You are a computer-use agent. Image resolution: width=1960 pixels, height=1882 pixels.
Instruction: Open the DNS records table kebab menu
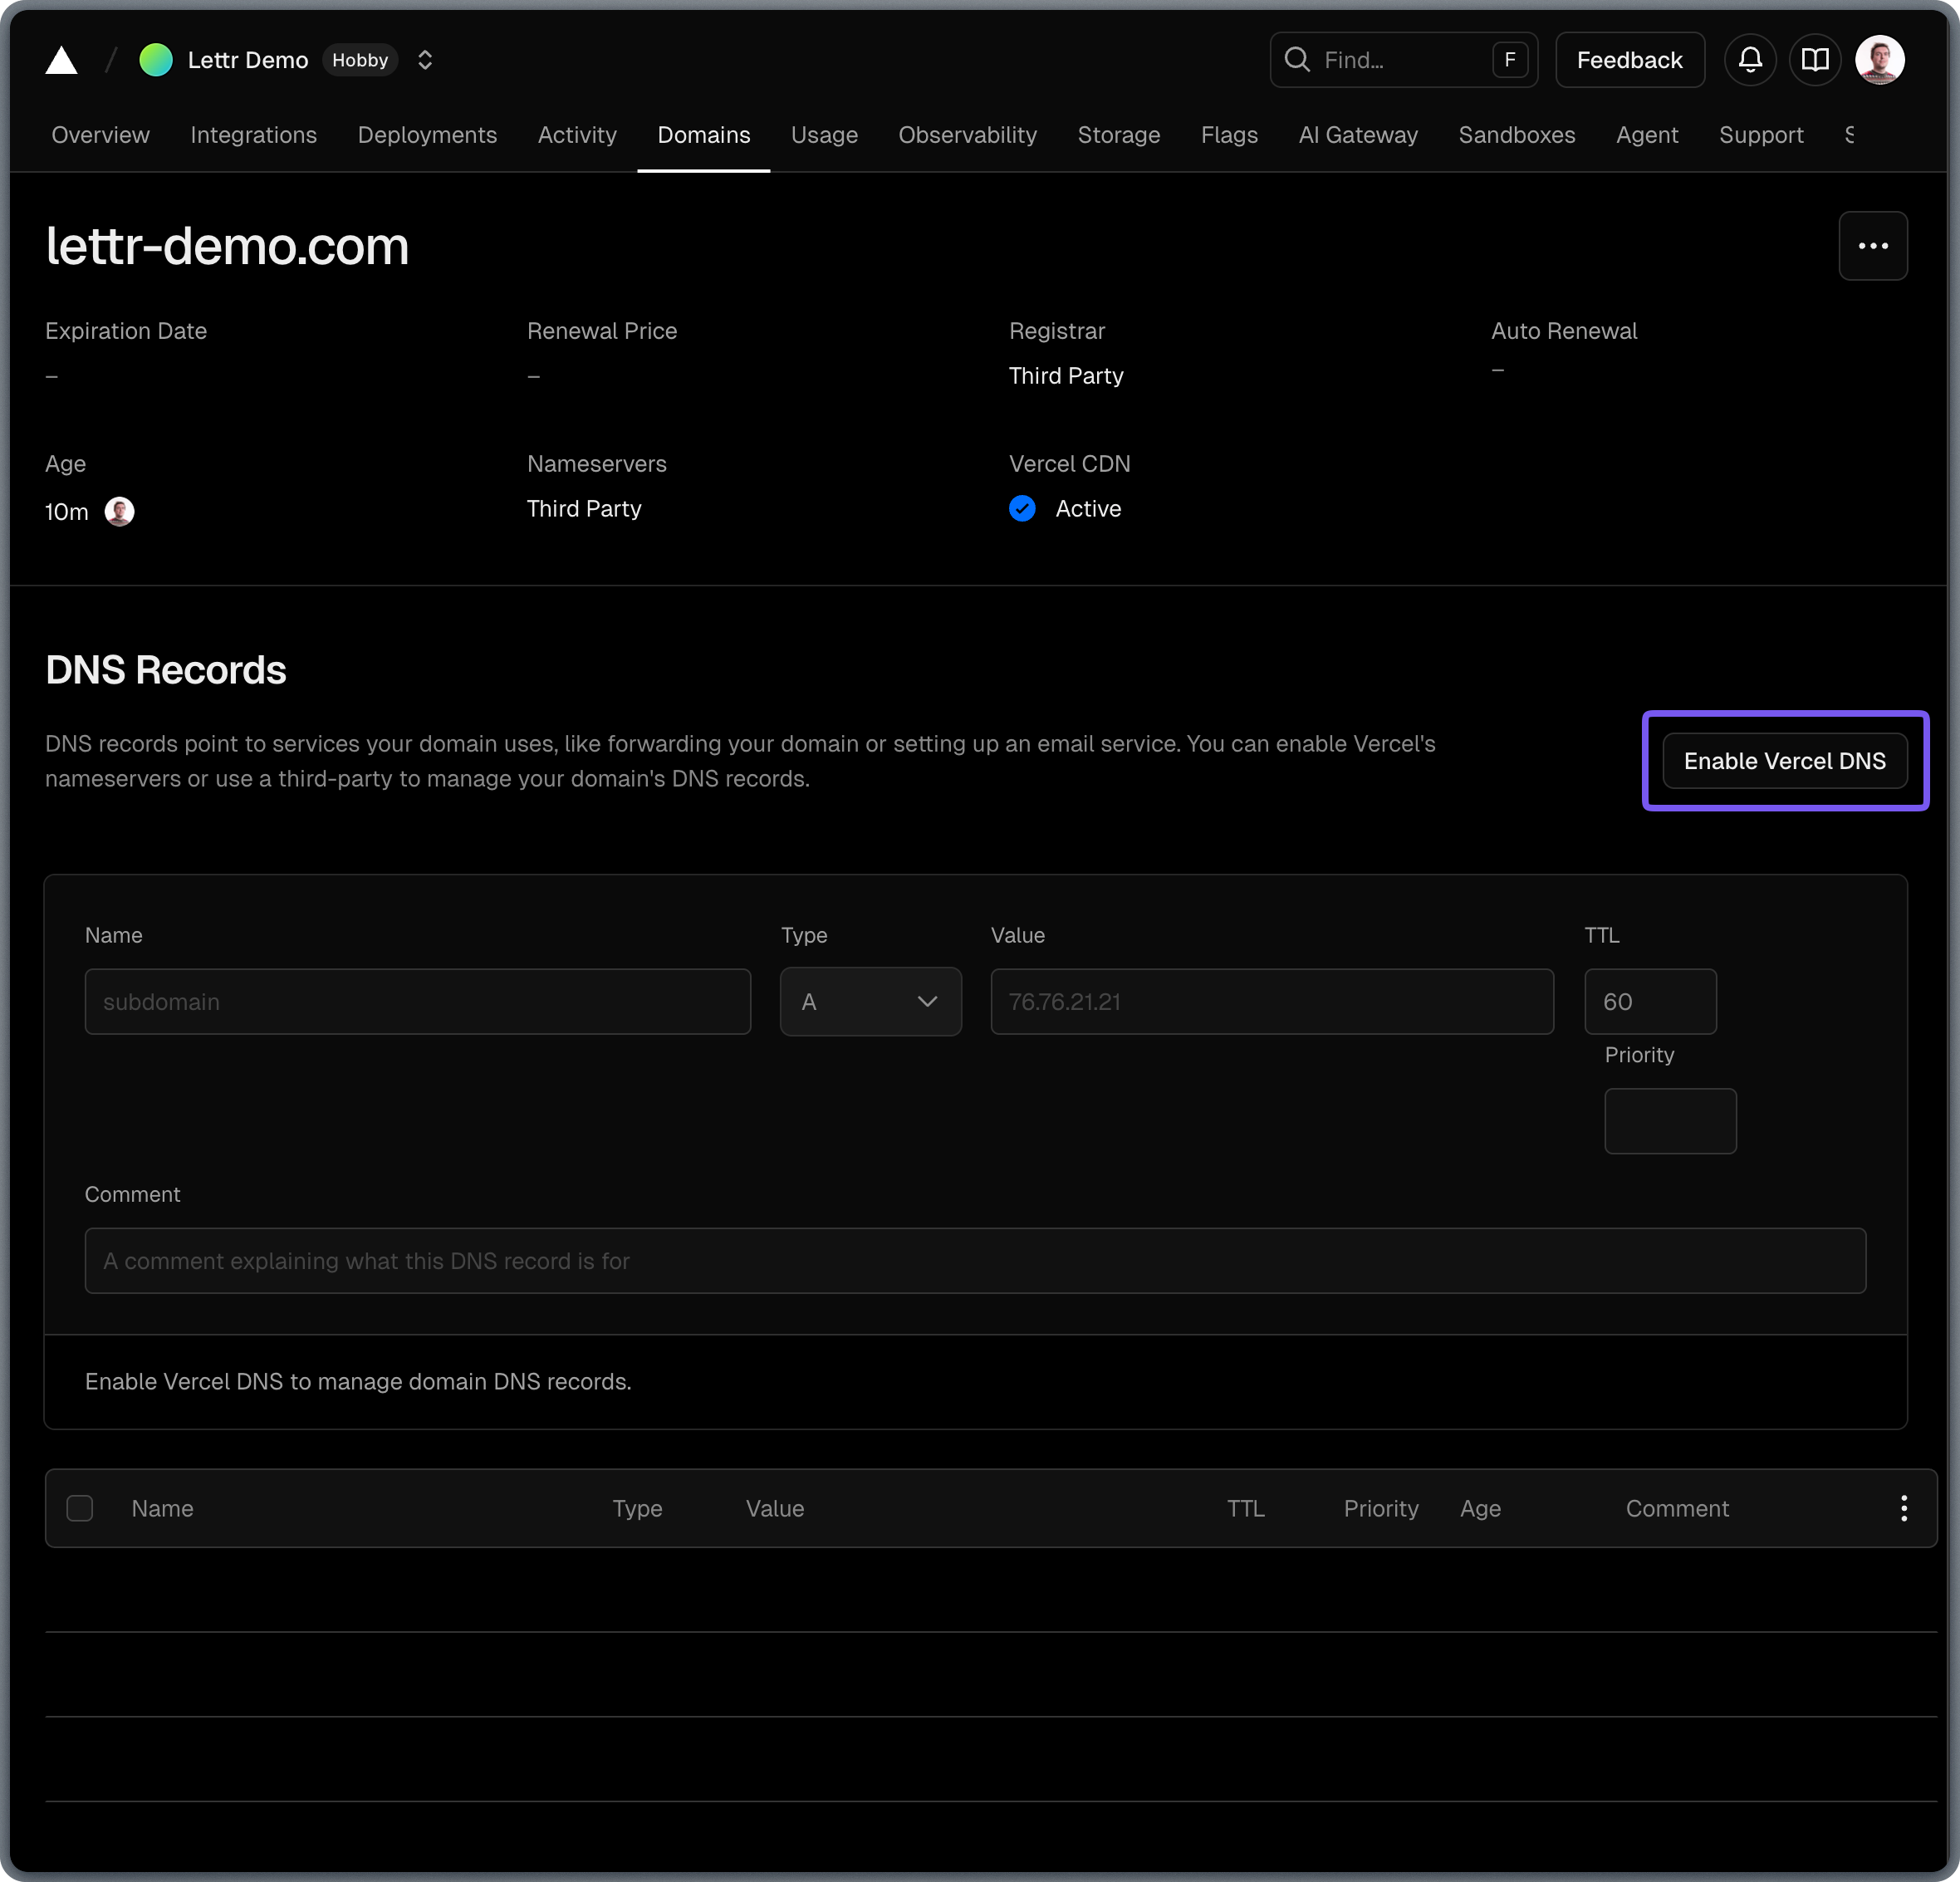[1904, 1508]
